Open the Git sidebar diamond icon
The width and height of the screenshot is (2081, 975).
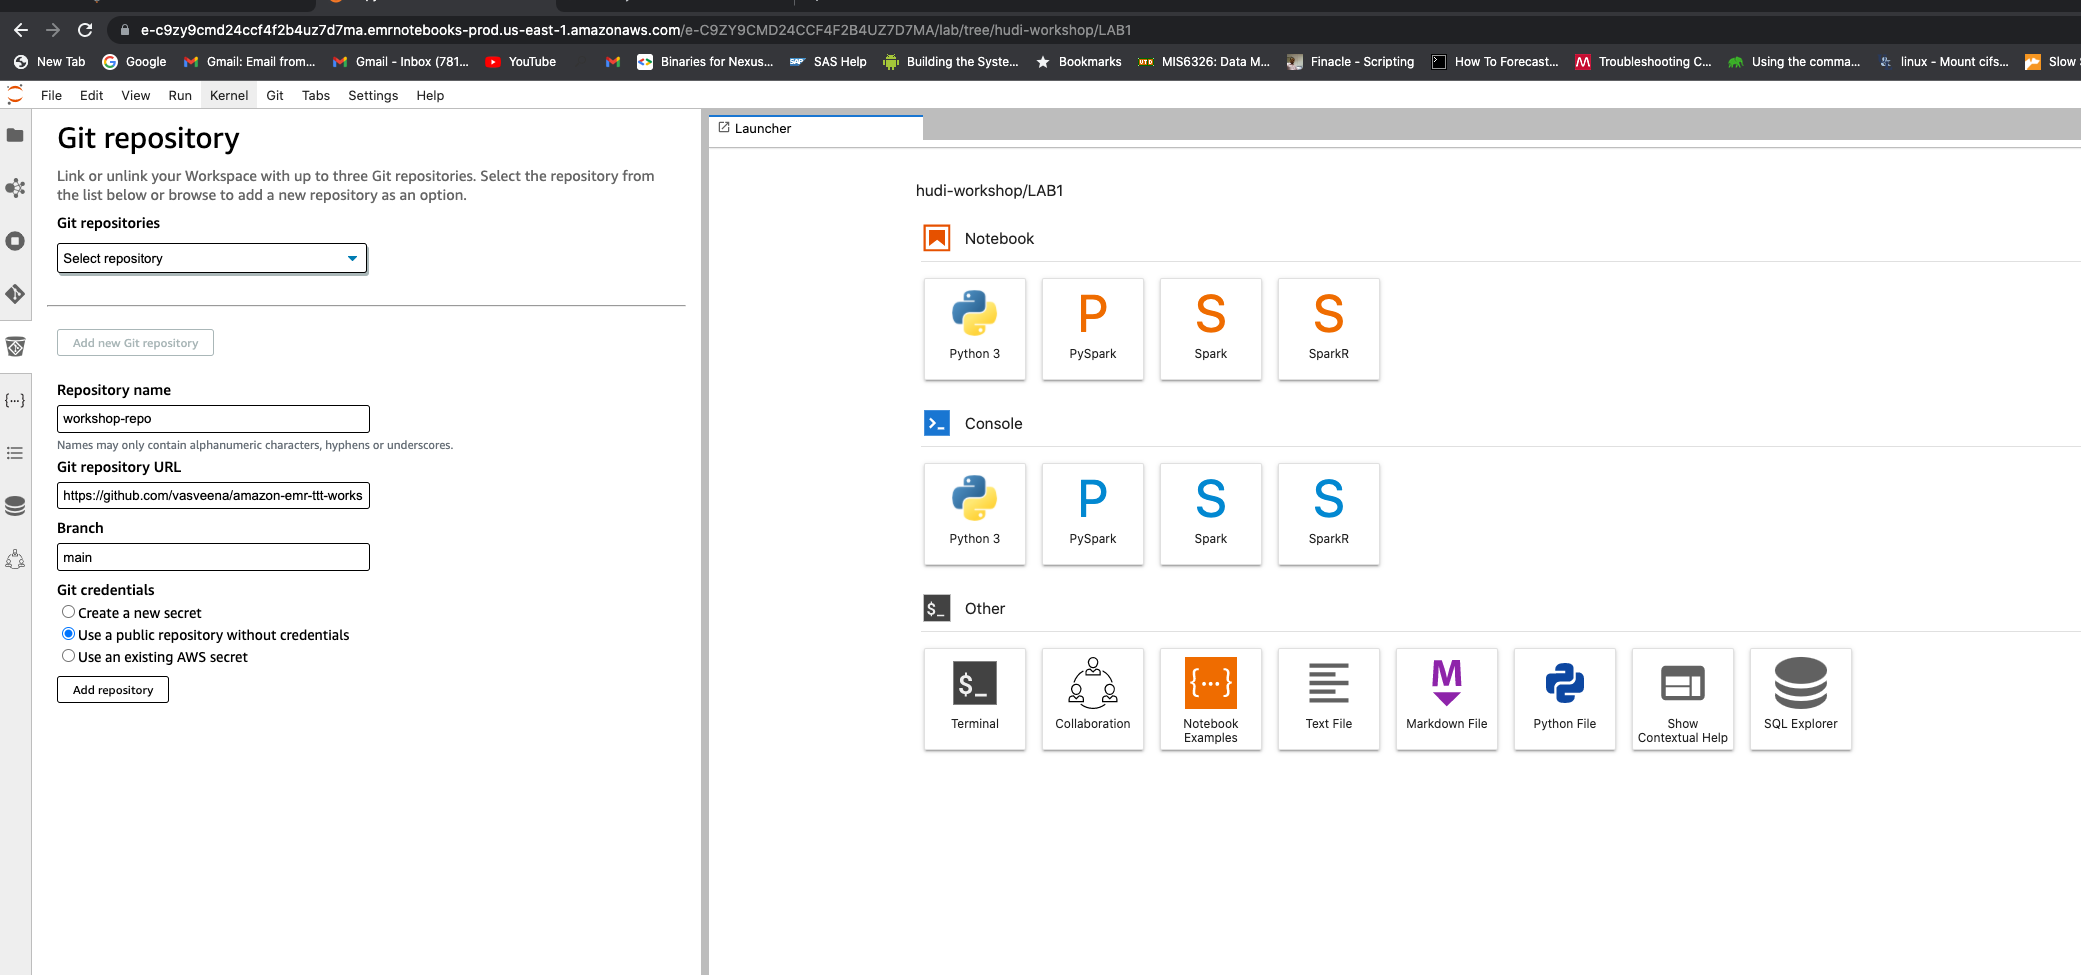pyautogui.click(x=15, y=294)
